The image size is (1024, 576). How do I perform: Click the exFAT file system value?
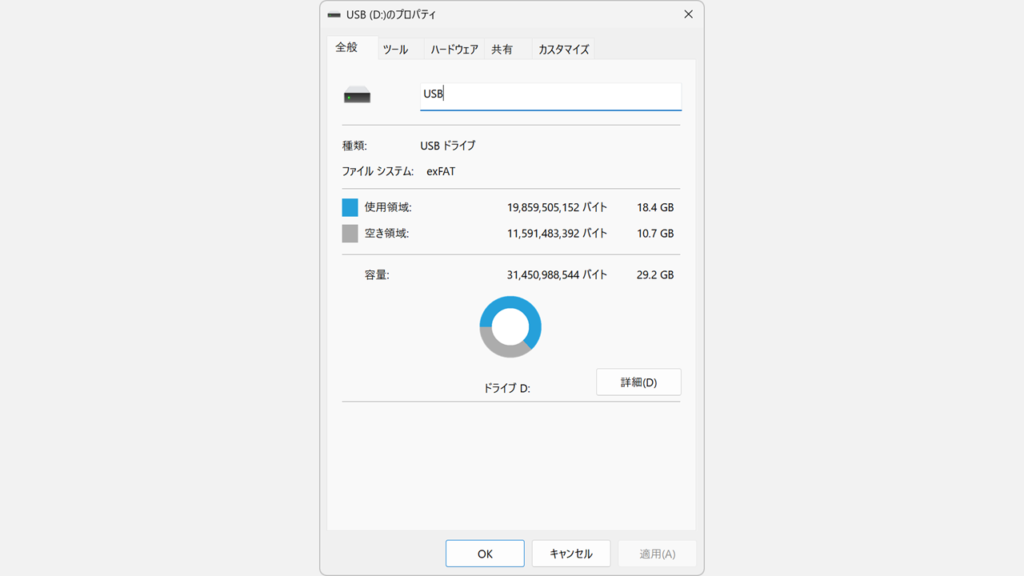click(x=441, y=171)
